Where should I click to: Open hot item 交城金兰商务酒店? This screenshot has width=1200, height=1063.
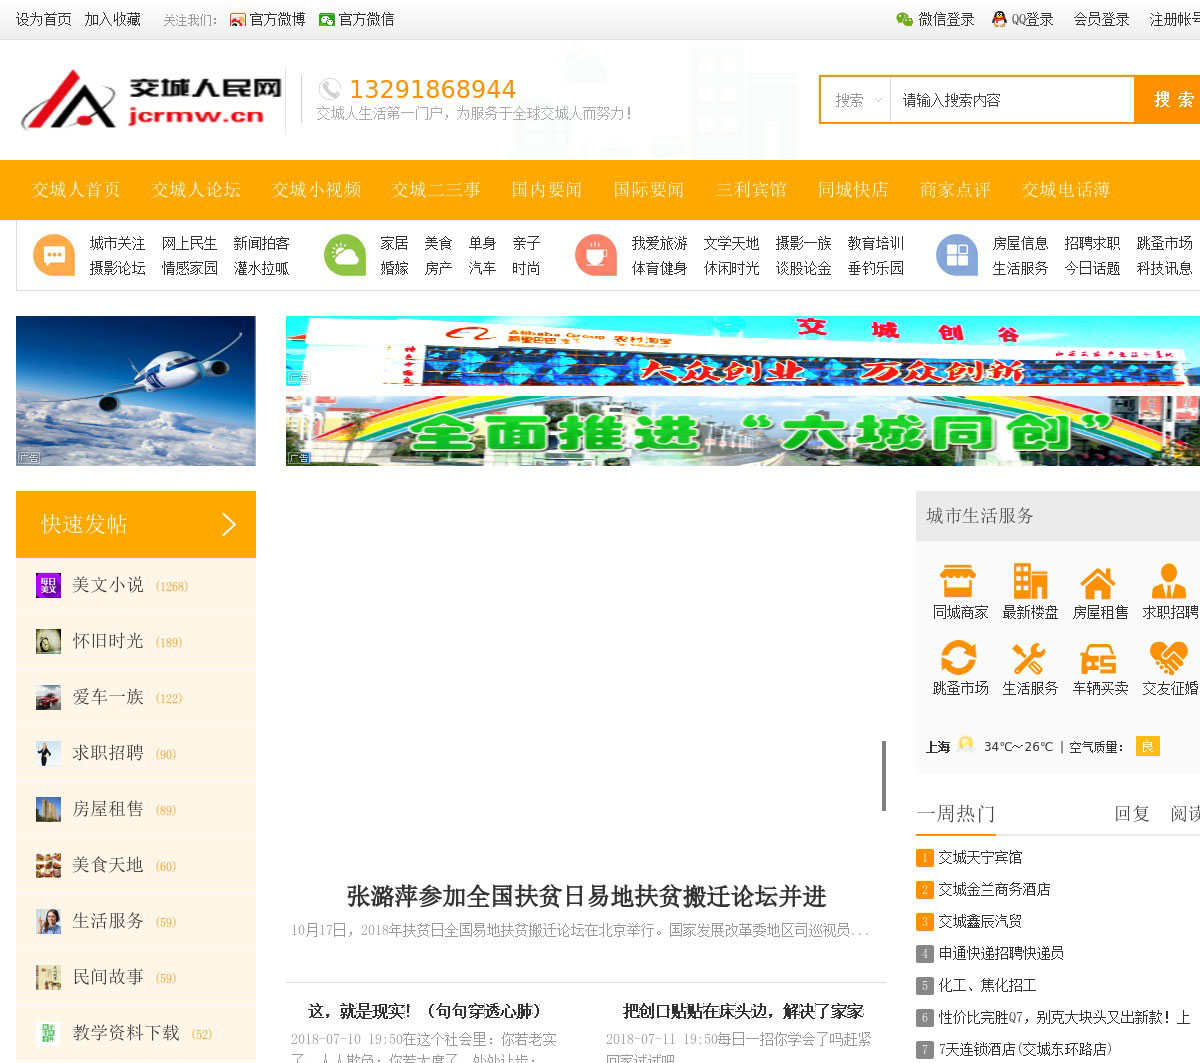[994, 889]
